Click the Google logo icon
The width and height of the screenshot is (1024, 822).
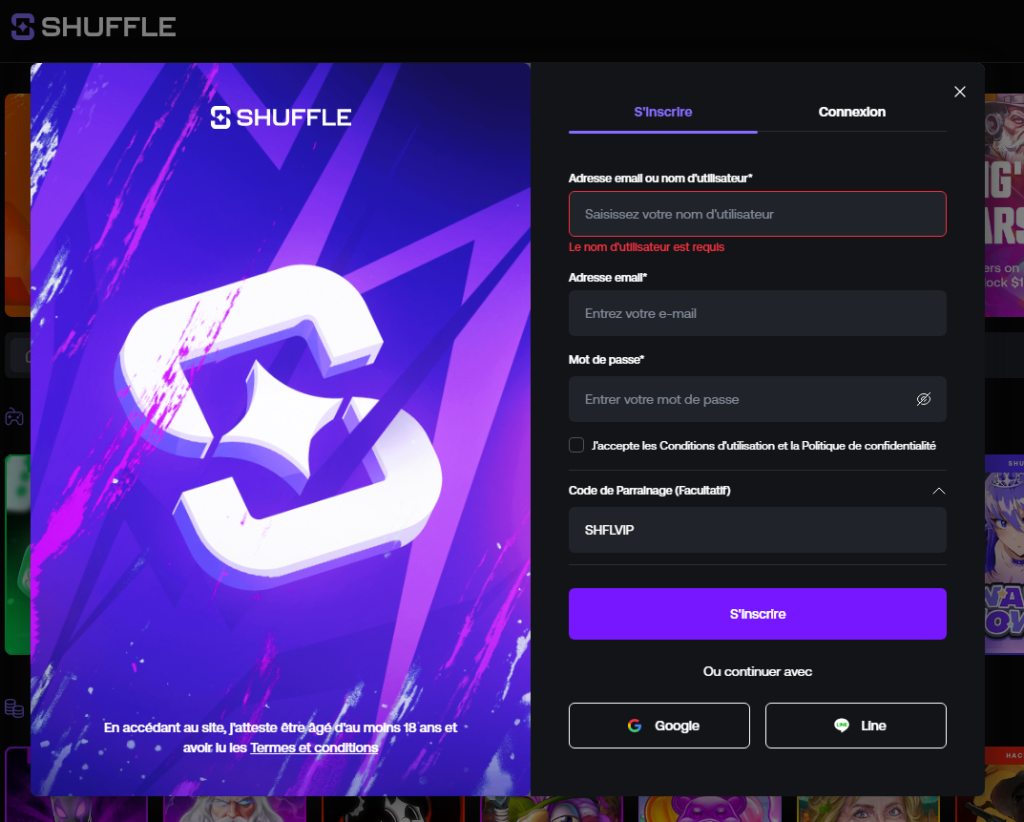tap(635, 725)
